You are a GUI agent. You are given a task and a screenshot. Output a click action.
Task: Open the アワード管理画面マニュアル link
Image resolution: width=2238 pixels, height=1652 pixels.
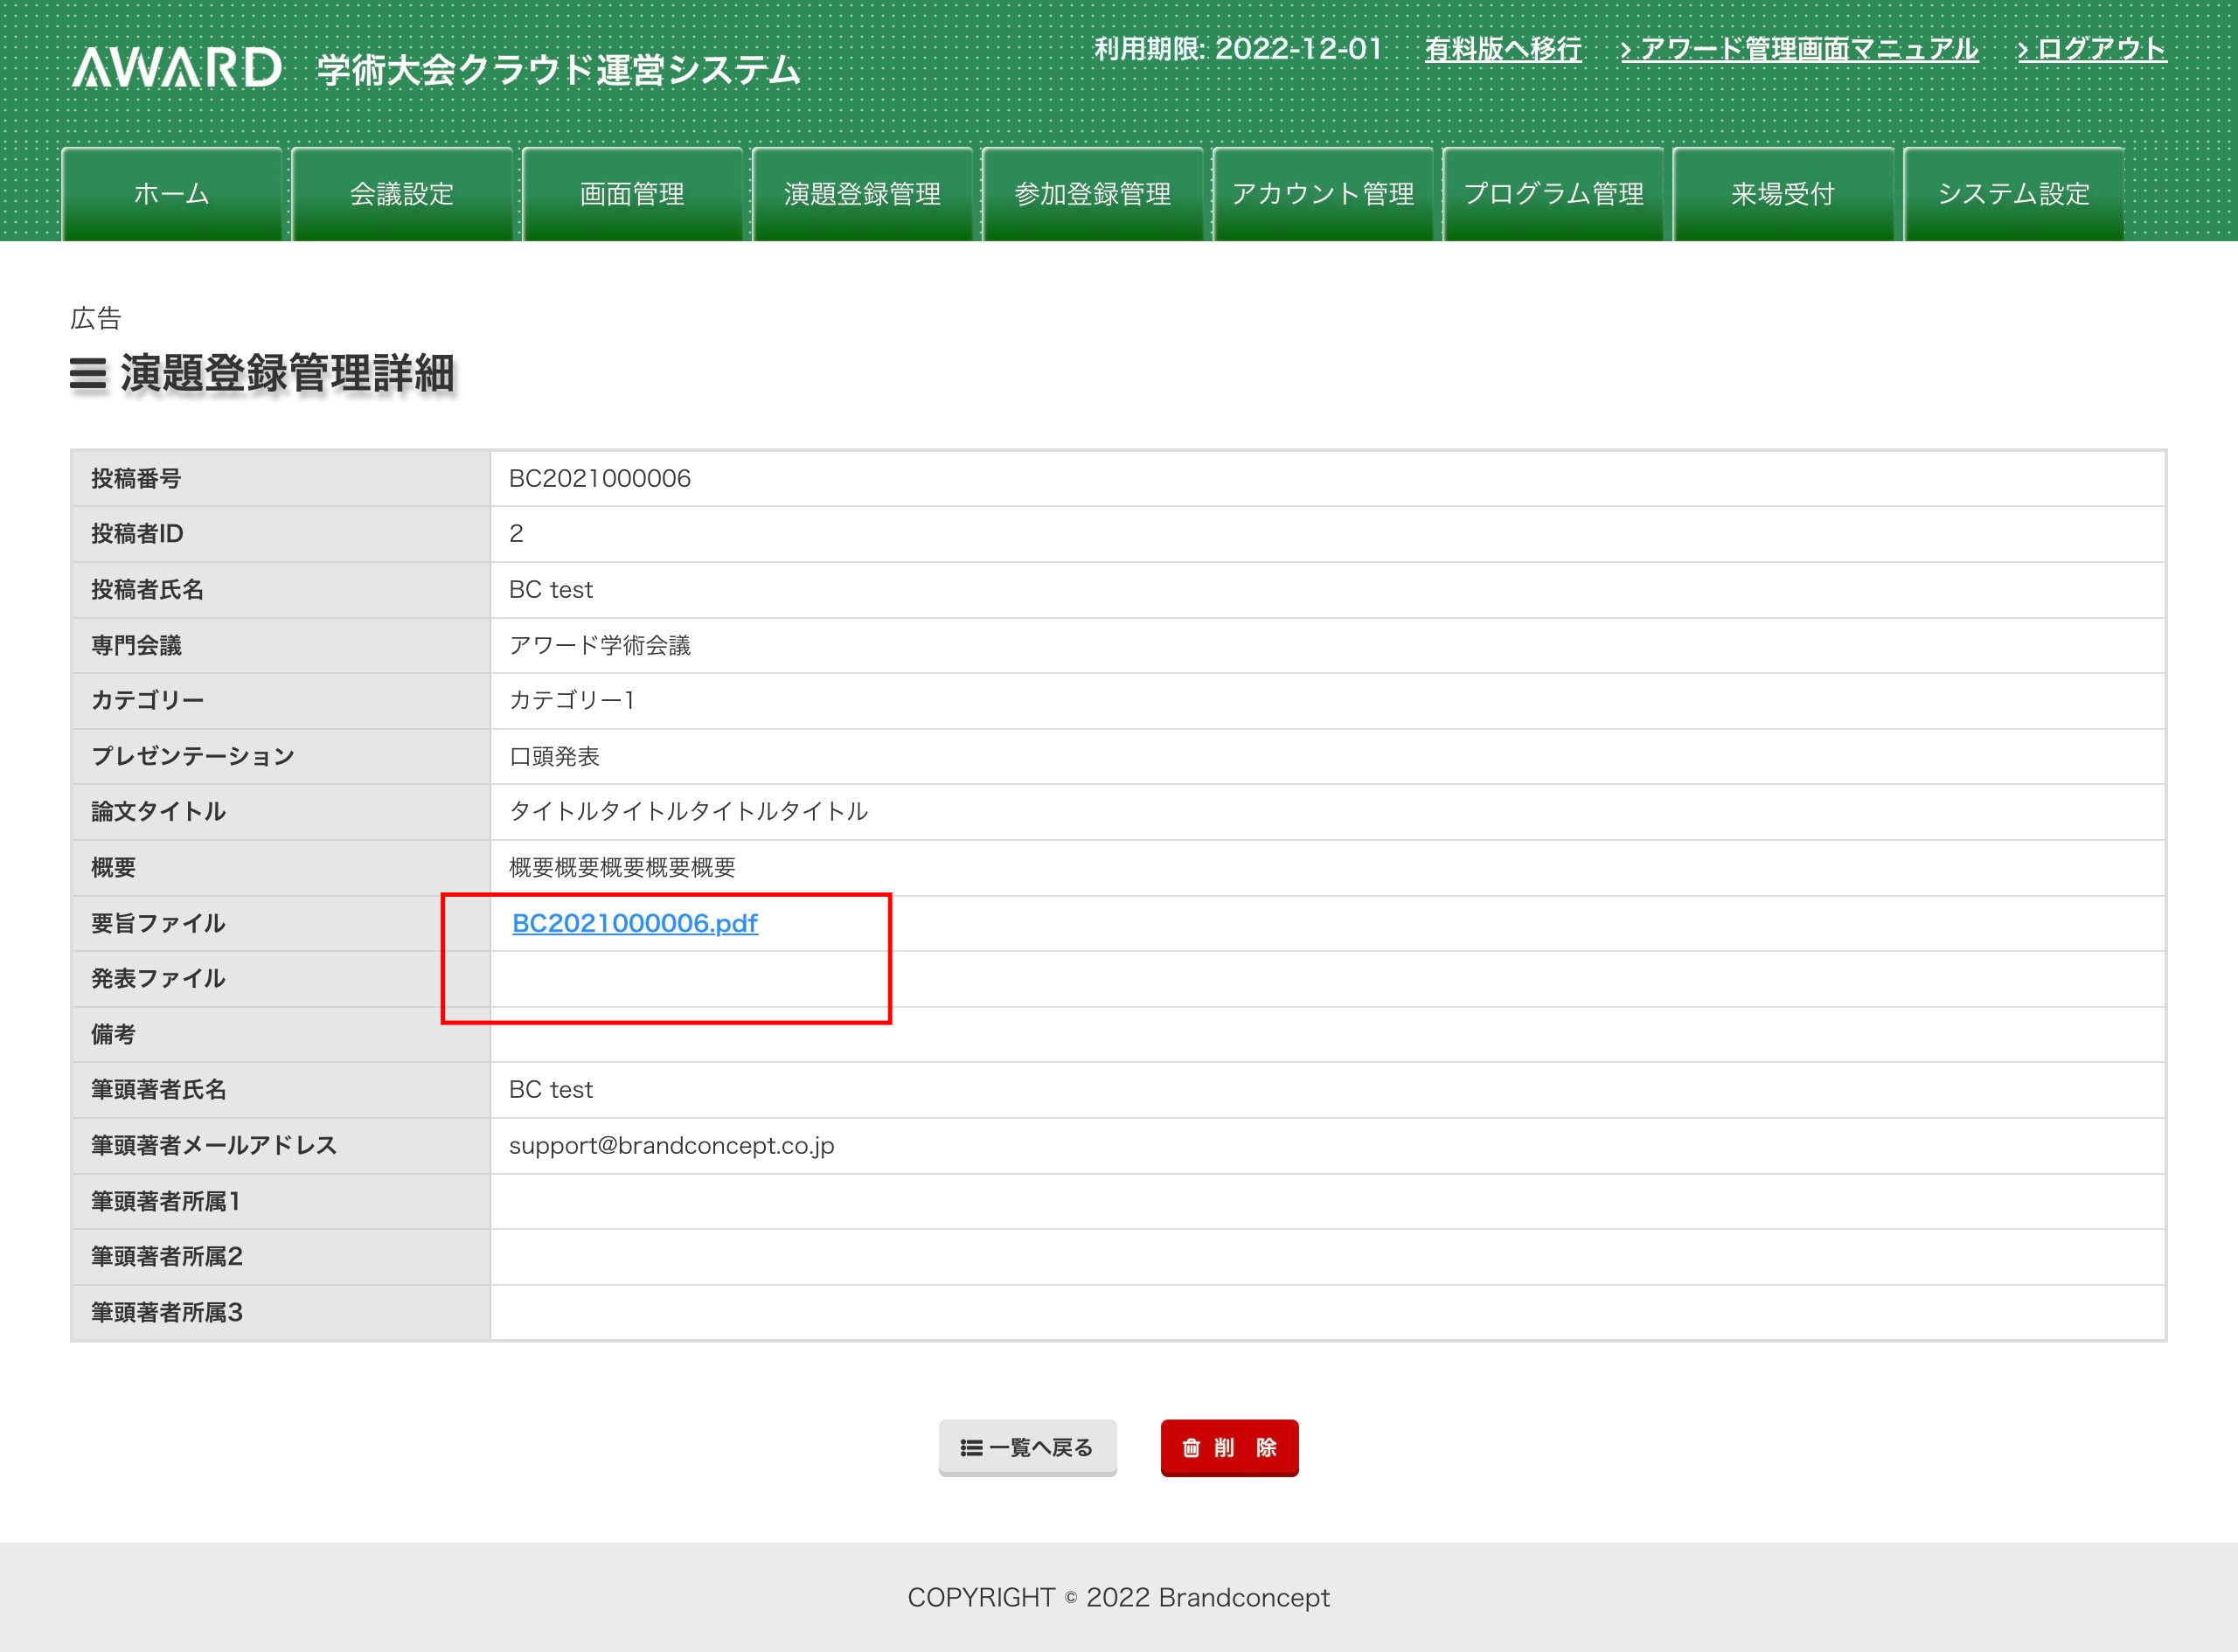[x=1799, y=49]
